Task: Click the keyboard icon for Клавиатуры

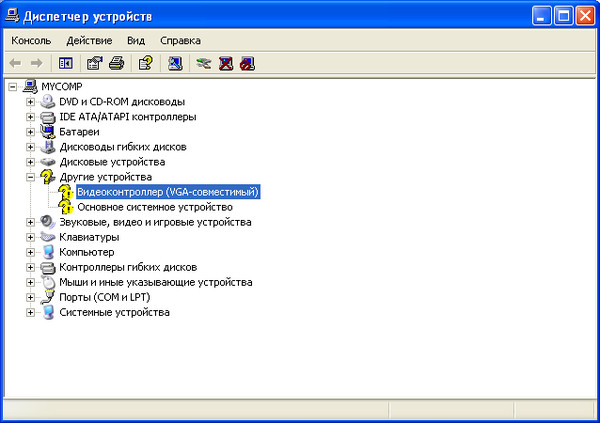Action: (48, 237)
